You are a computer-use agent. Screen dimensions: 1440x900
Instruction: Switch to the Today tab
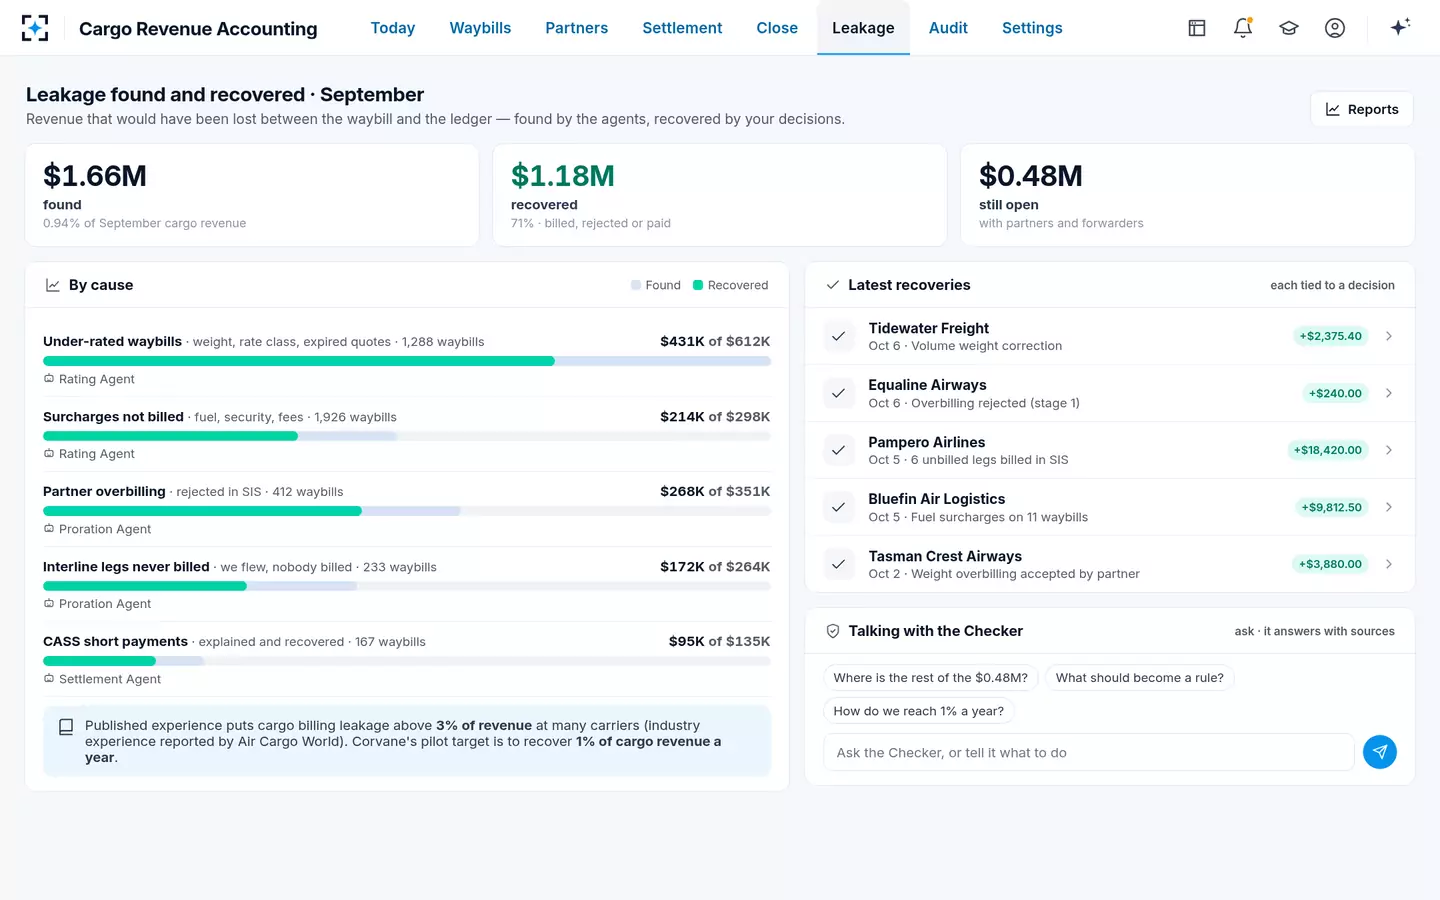pyautogui.click(x=393, y=28)
